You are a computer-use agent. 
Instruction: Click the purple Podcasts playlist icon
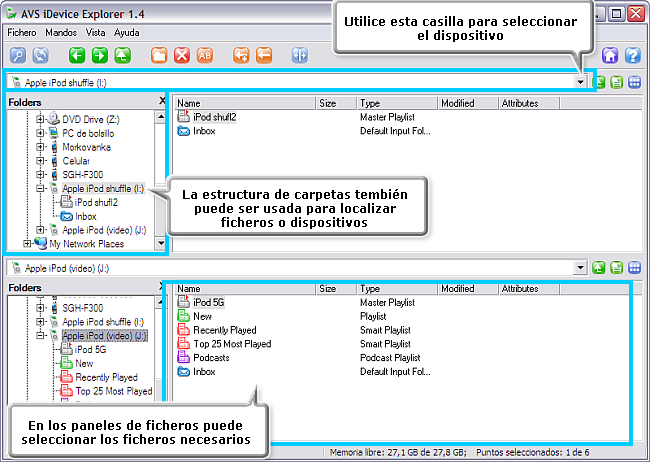coord(183,357)
